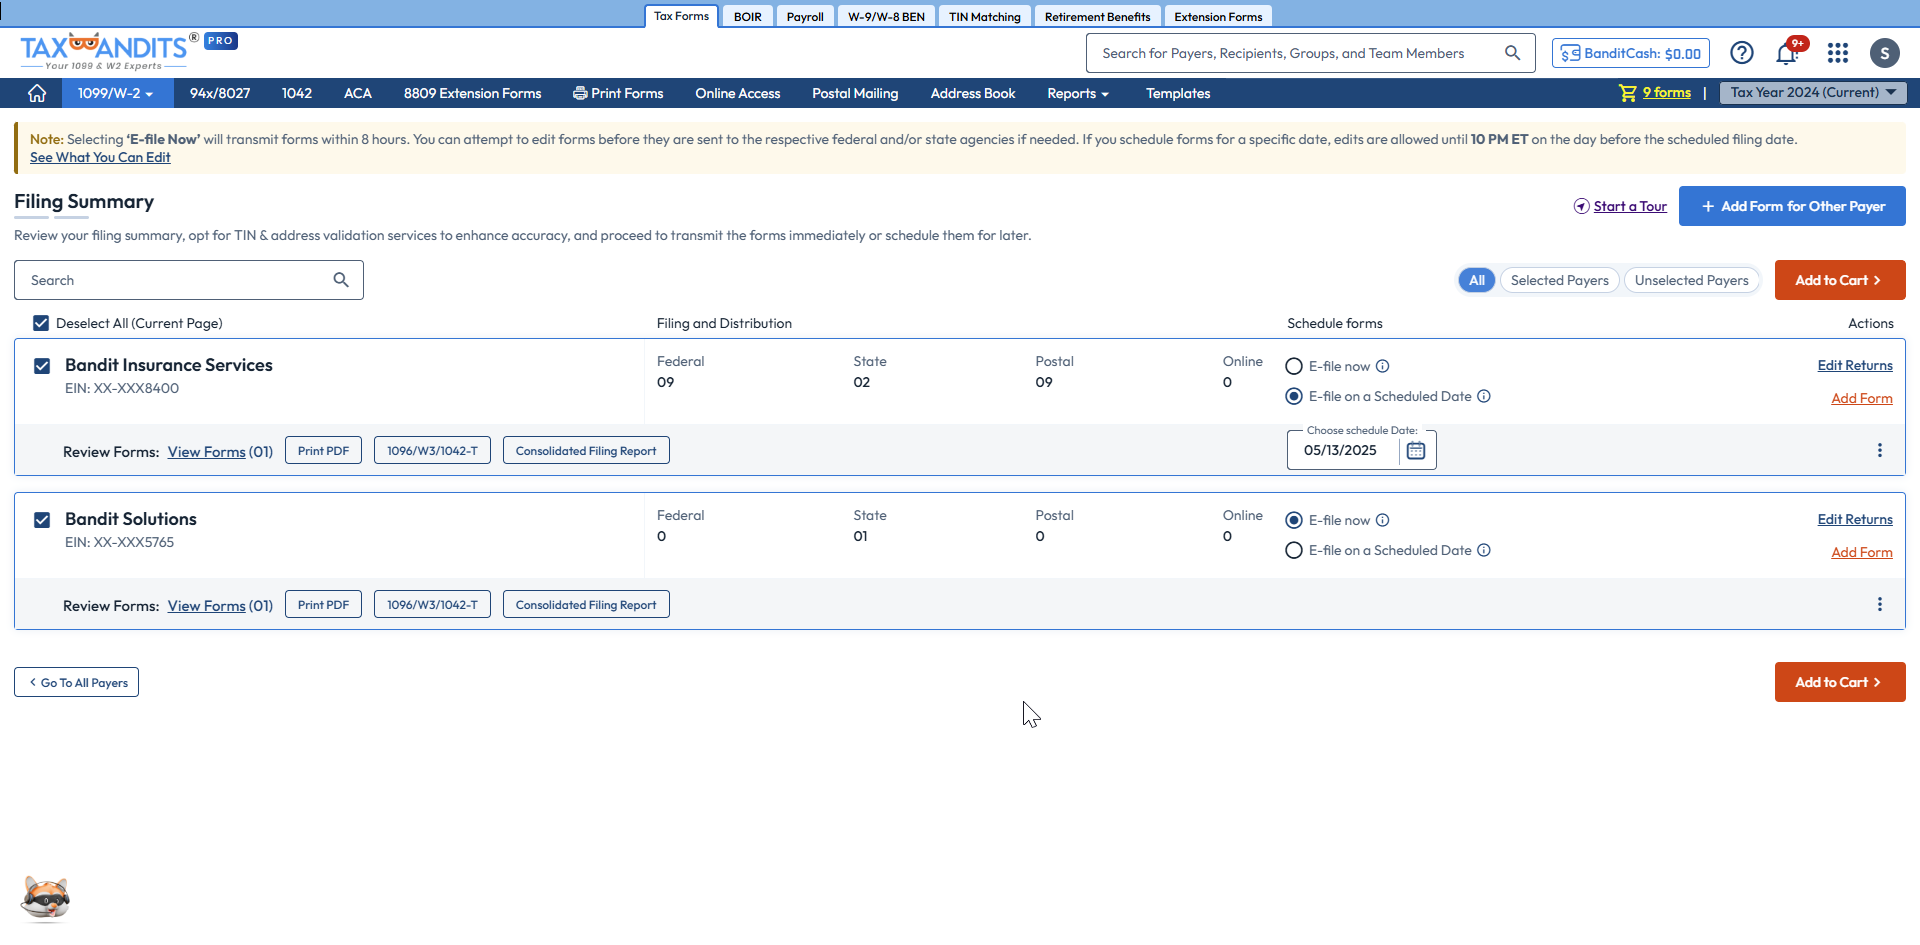Filter by Selected Payers
The image size is (1920, 945).
(x=1559, y=280)
